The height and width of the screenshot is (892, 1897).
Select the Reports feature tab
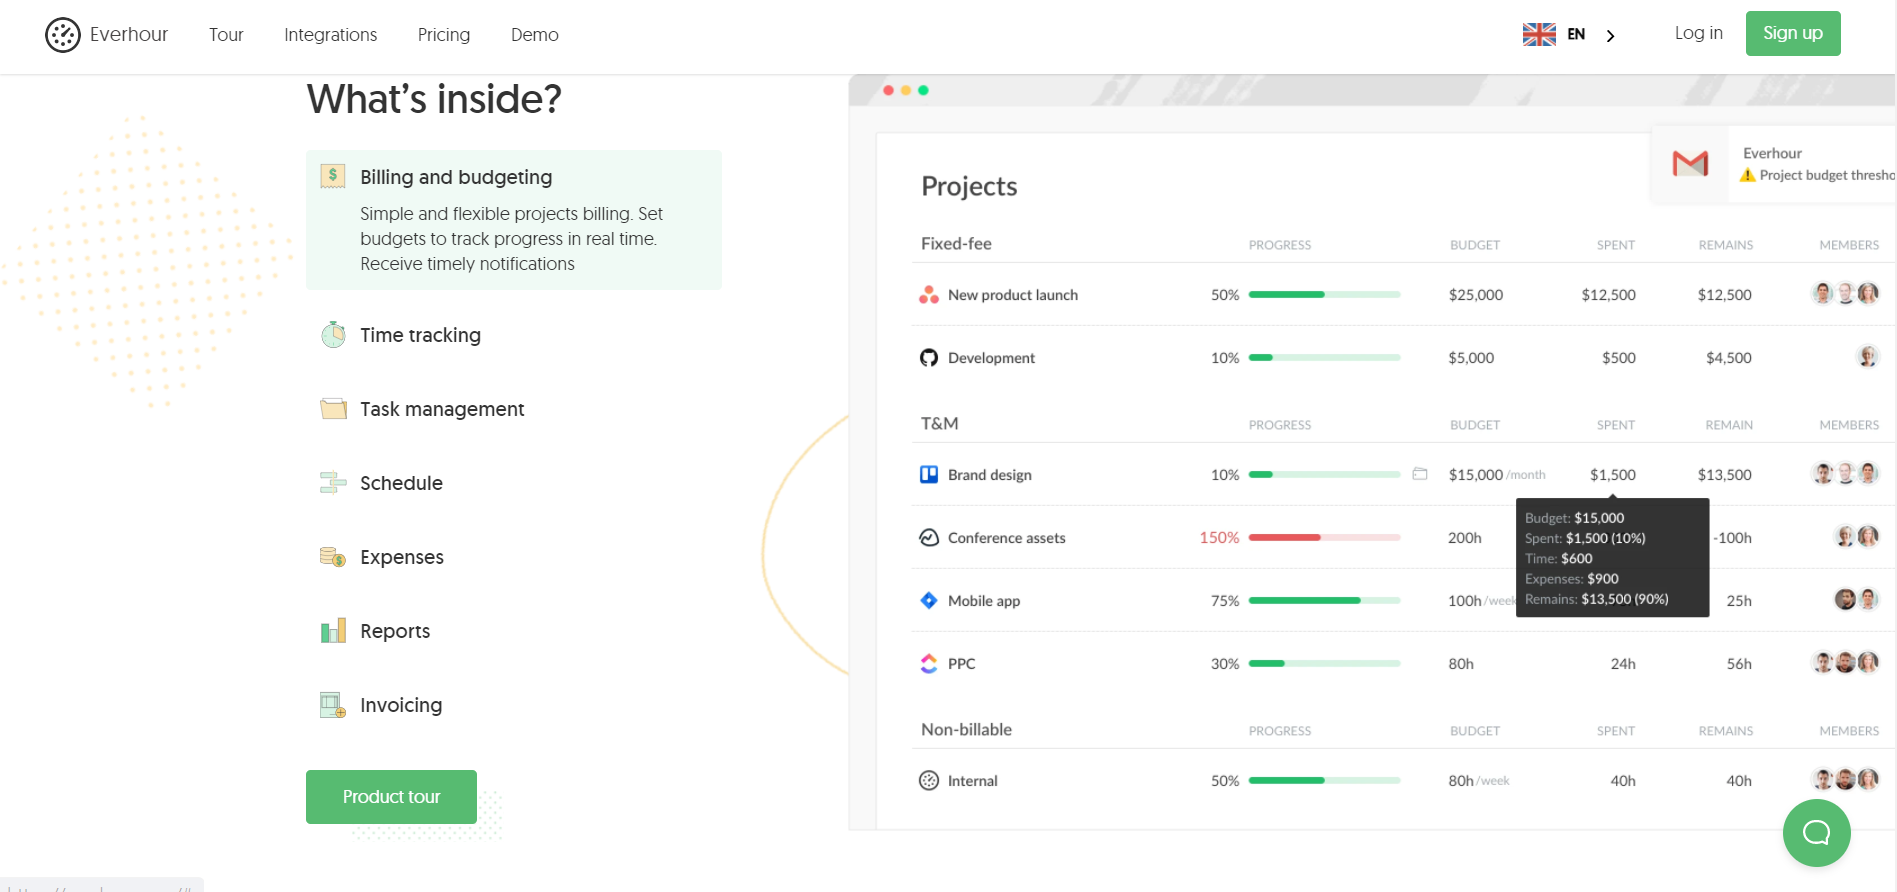395,631
